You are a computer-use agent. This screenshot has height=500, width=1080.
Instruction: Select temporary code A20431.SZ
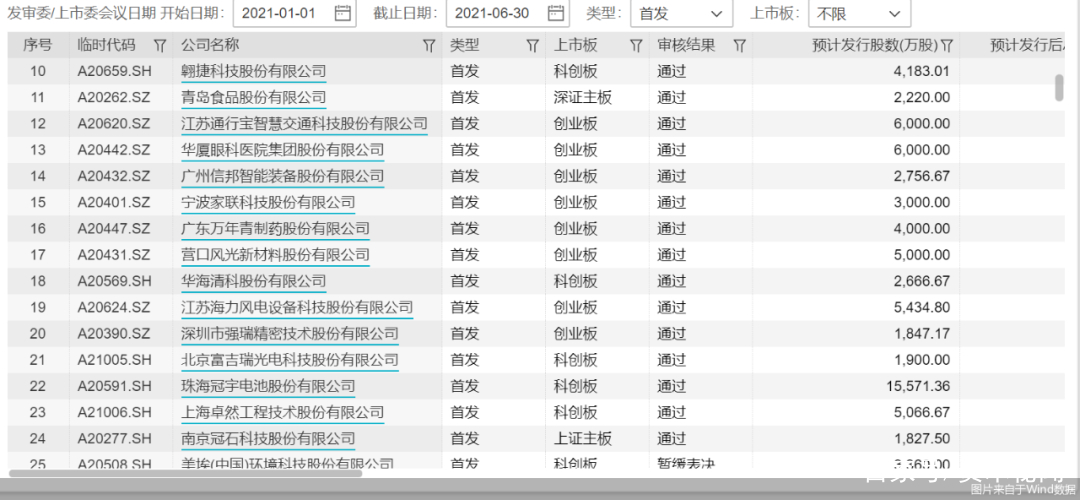[x=114, y=255]
